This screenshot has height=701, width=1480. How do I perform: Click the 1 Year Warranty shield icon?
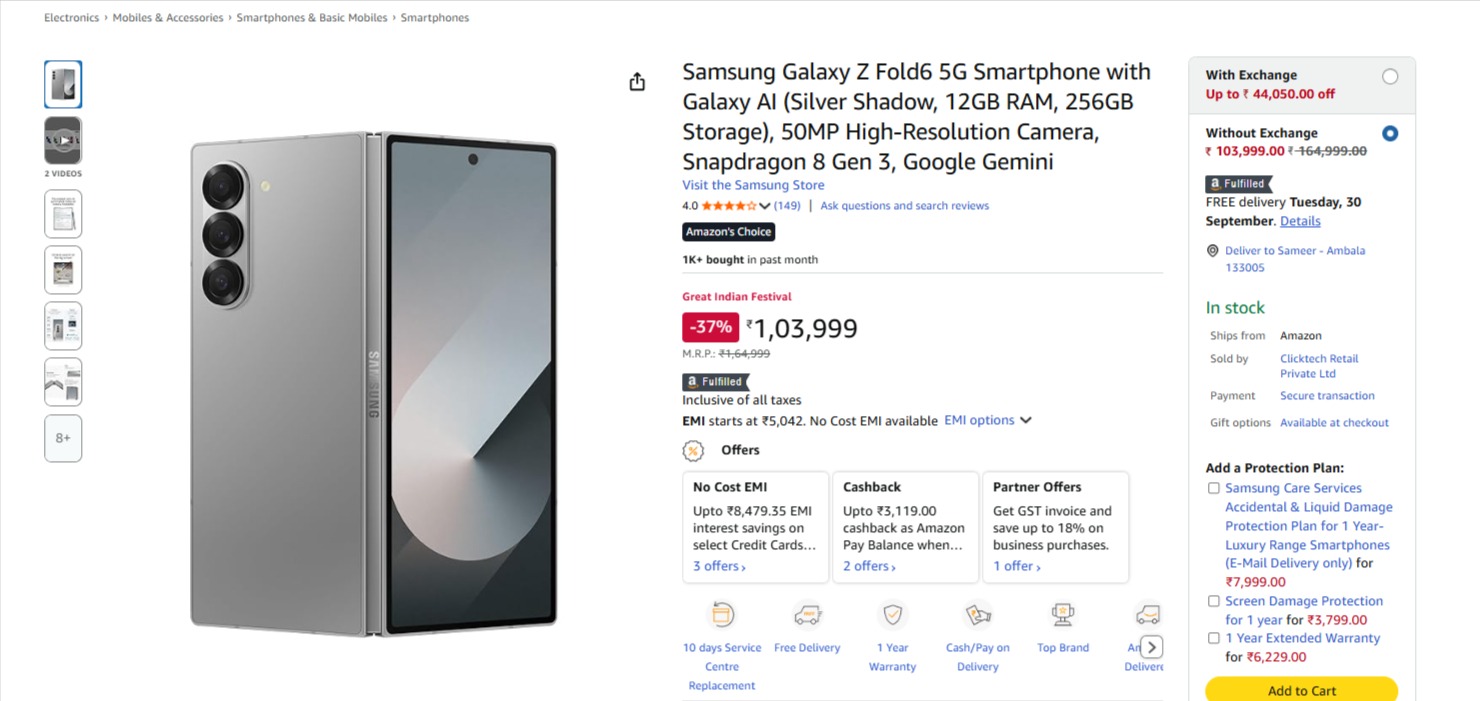pyautogui.click(x=892, y=614)
